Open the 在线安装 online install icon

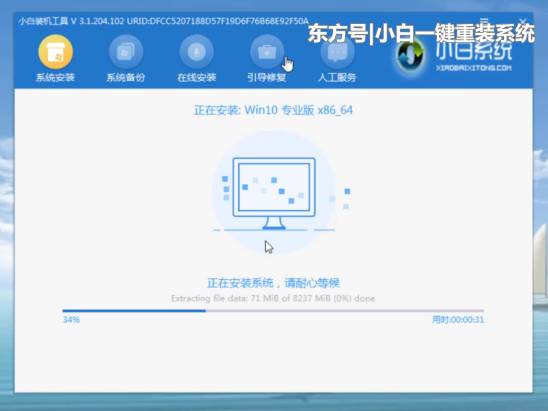tap(196, 52)
